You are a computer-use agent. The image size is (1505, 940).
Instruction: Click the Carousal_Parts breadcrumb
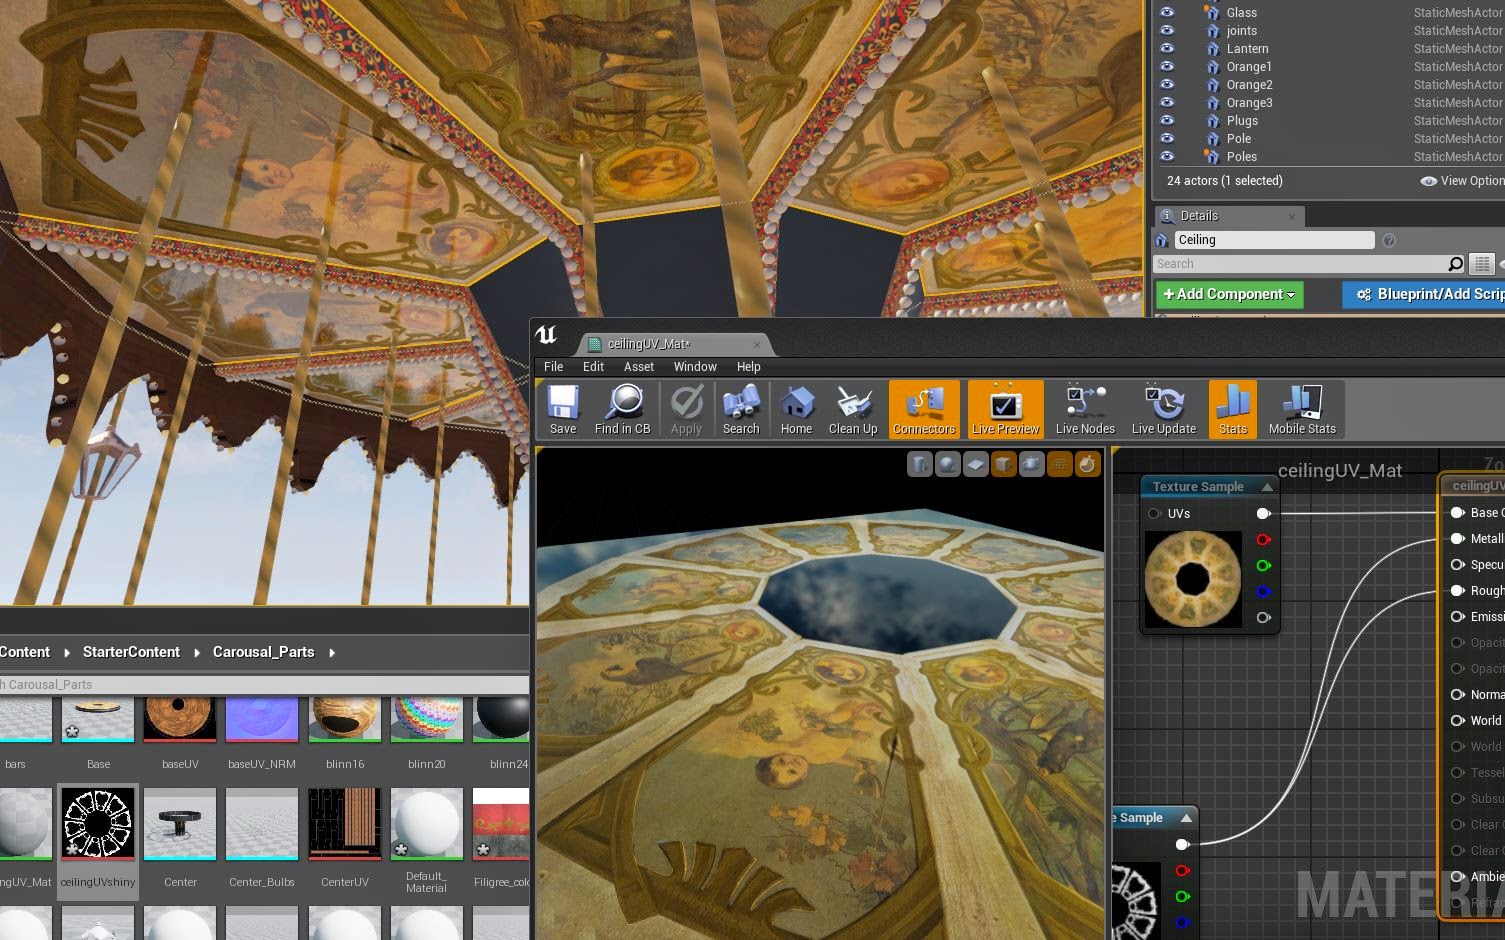click(x=263, y=652)
